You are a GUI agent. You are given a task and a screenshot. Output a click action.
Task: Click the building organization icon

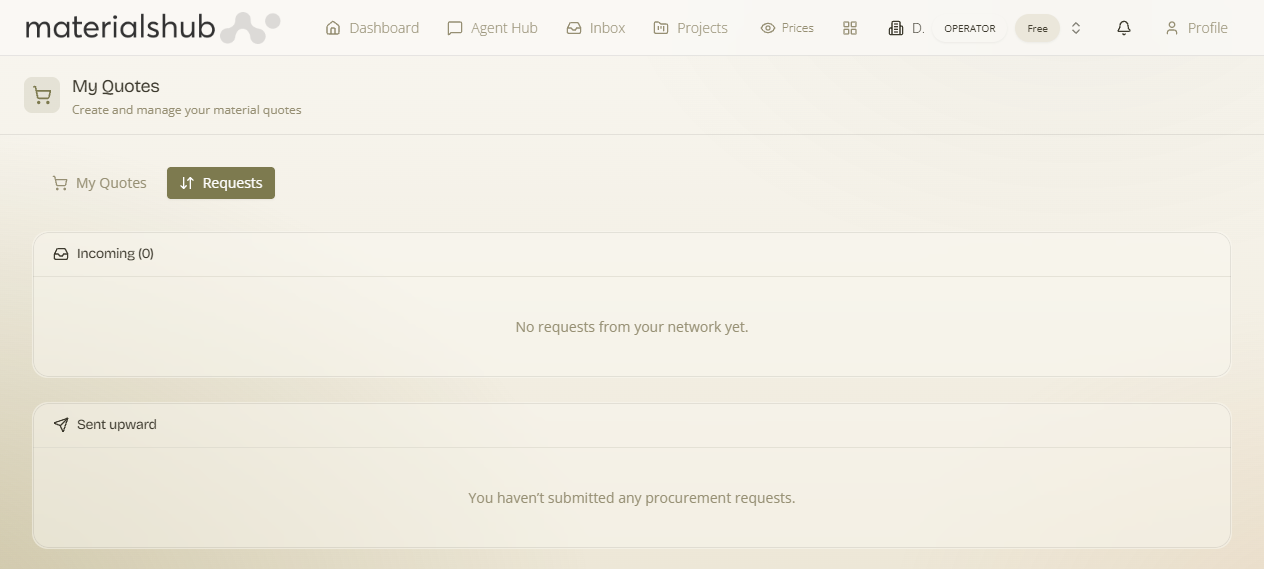896,28
